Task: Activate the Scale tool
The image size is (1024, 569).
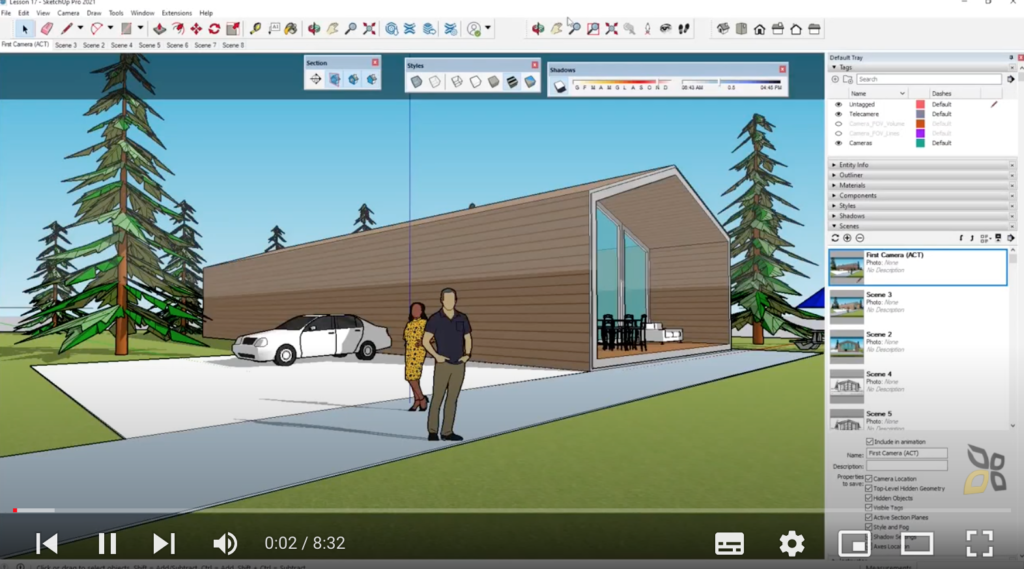Action: tap(232, 29)
